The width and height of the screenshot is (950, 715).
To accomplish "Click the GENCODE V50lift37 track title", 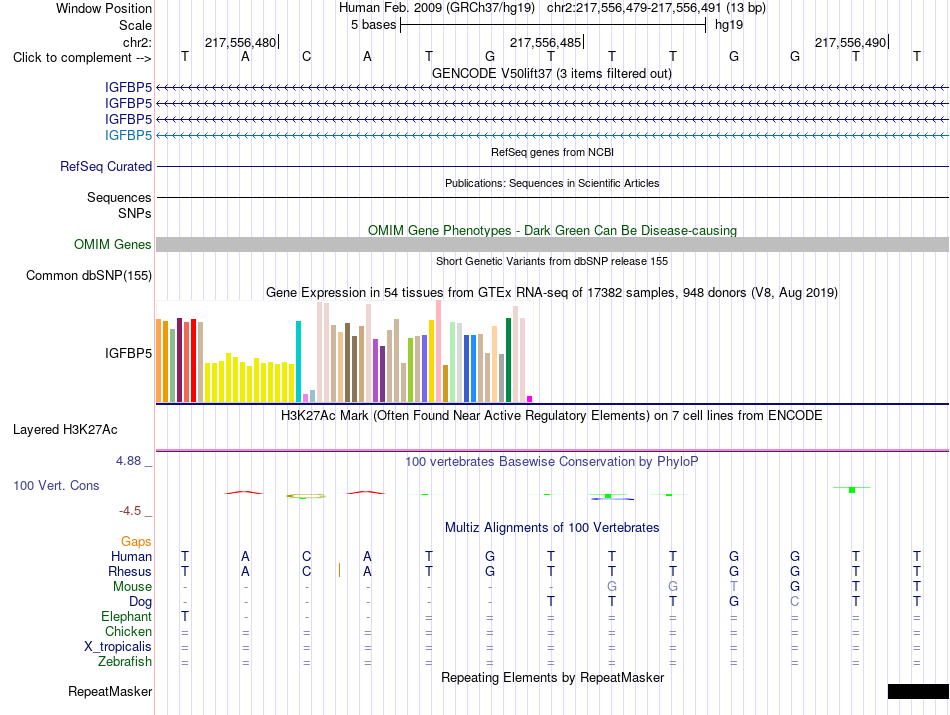I will [552, 73].
